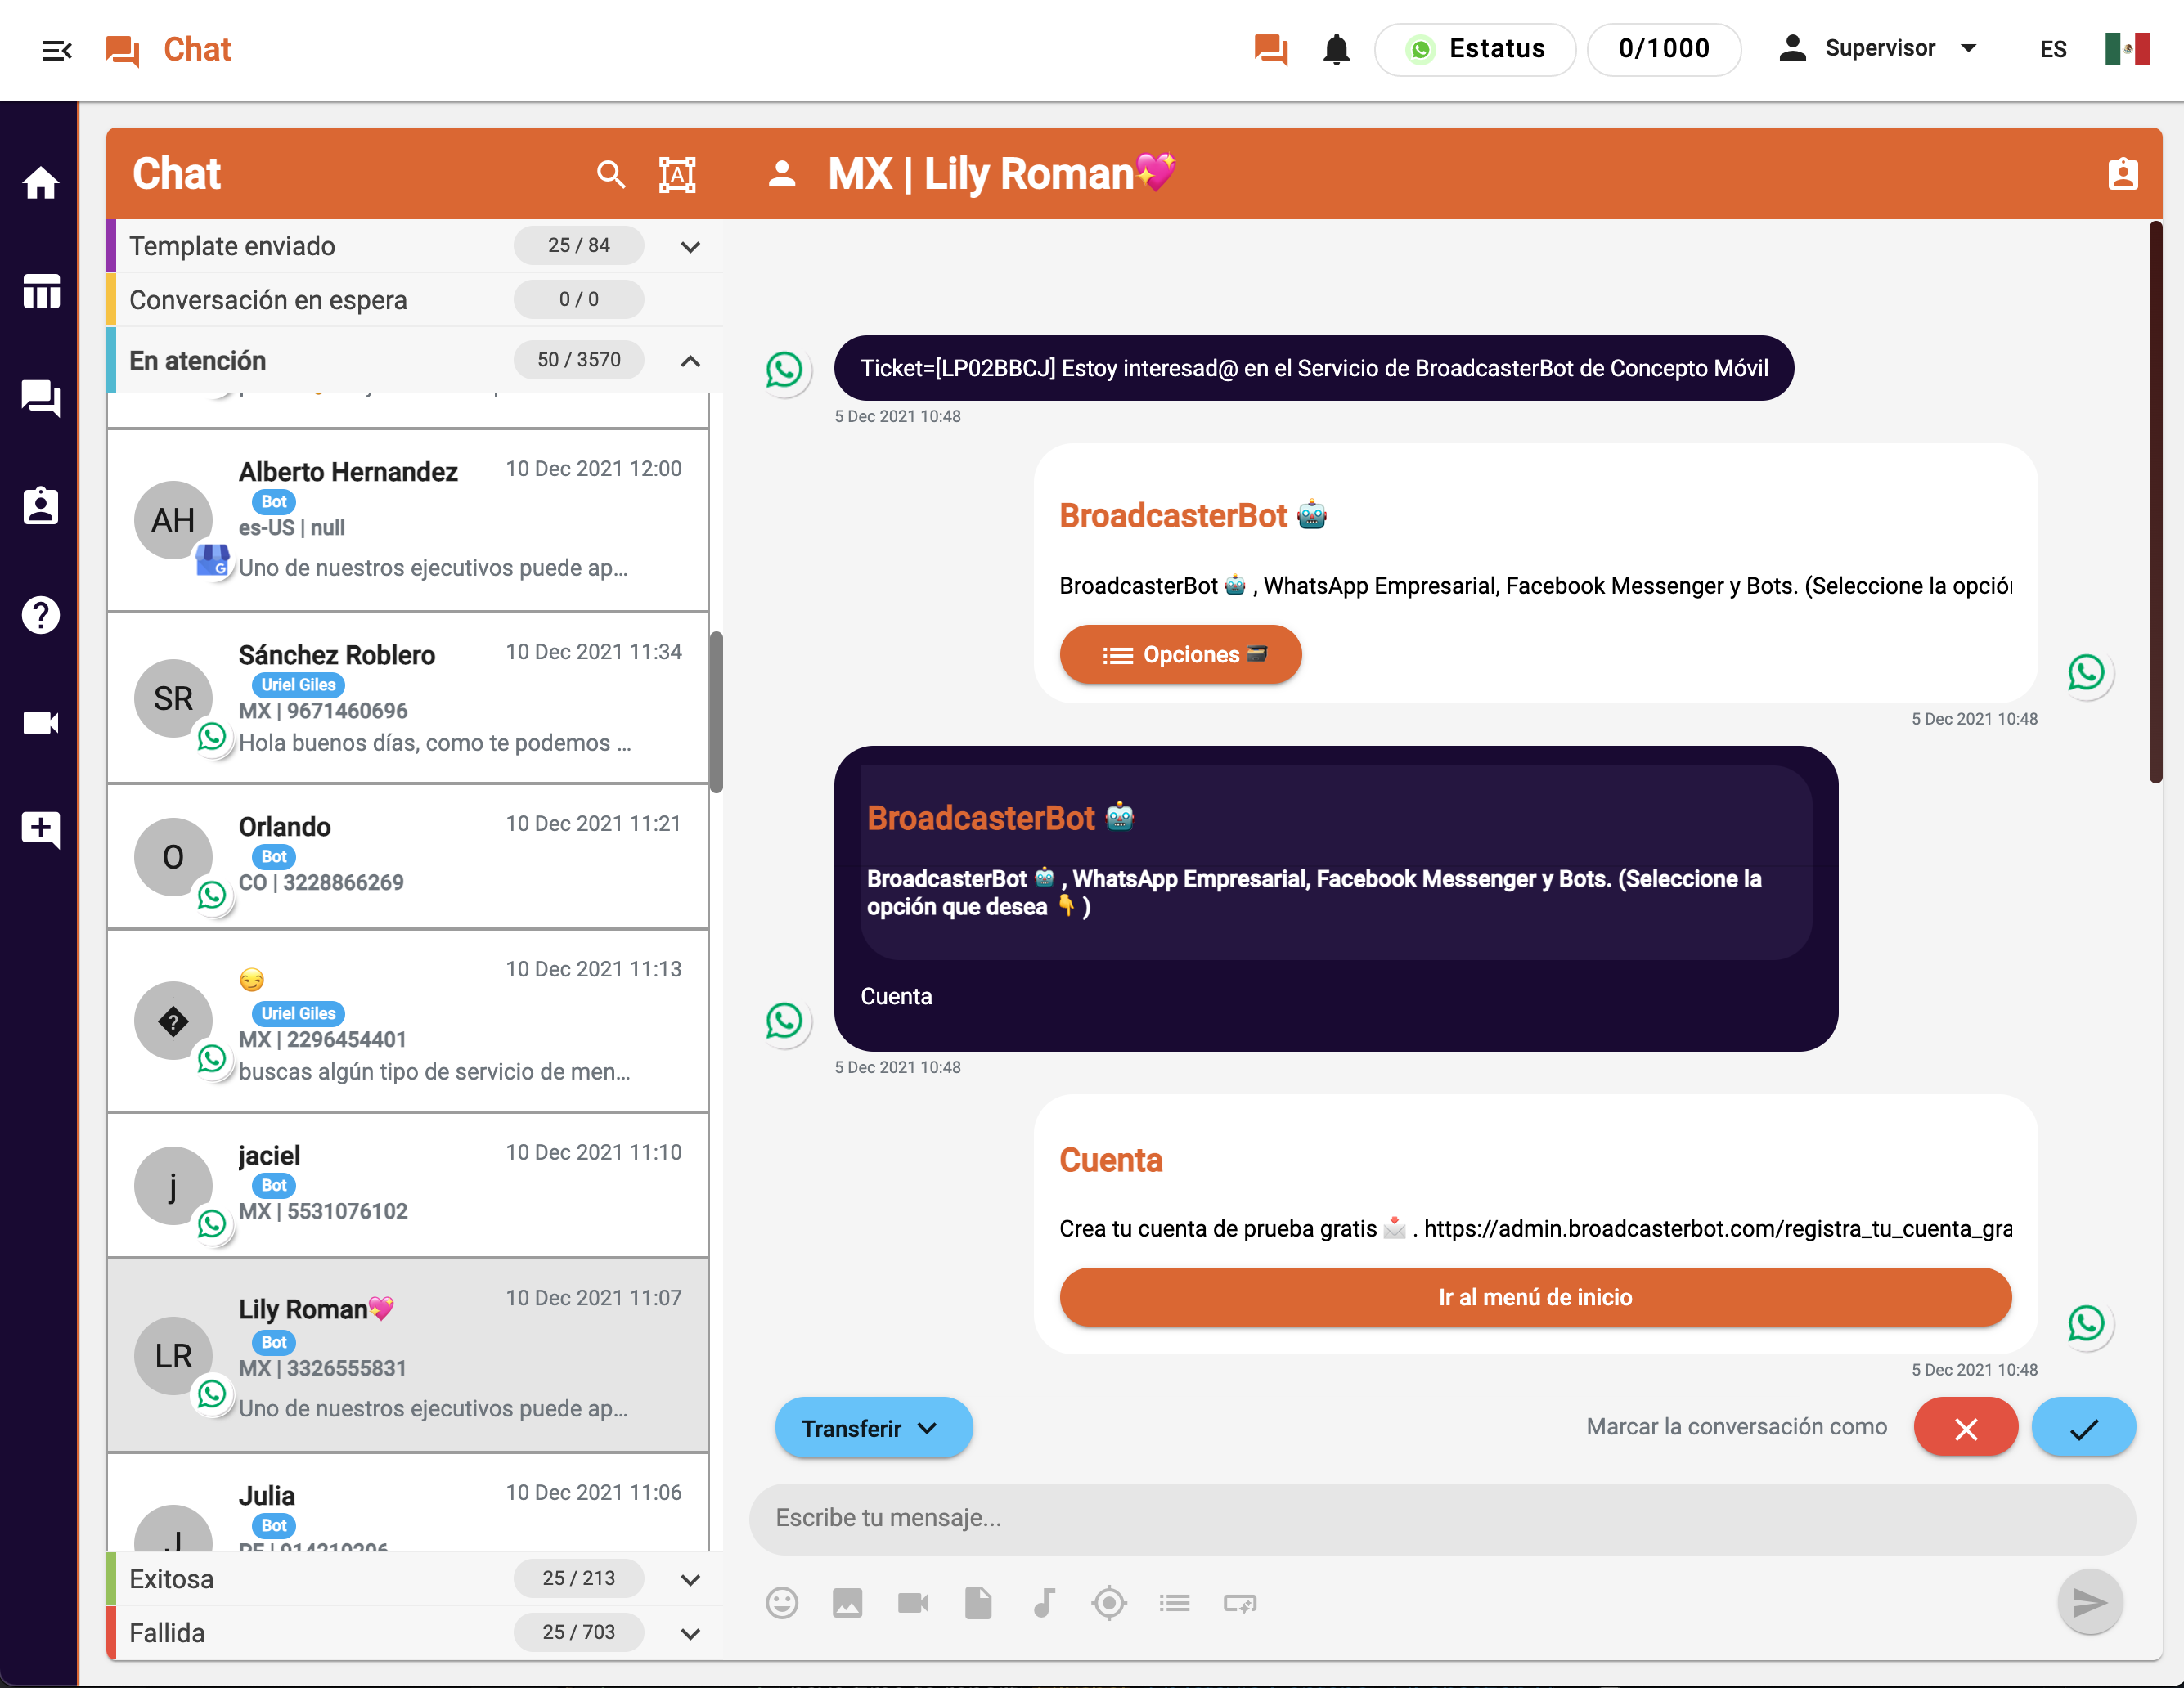
Task: Attach a video file
Action: 912,1603
